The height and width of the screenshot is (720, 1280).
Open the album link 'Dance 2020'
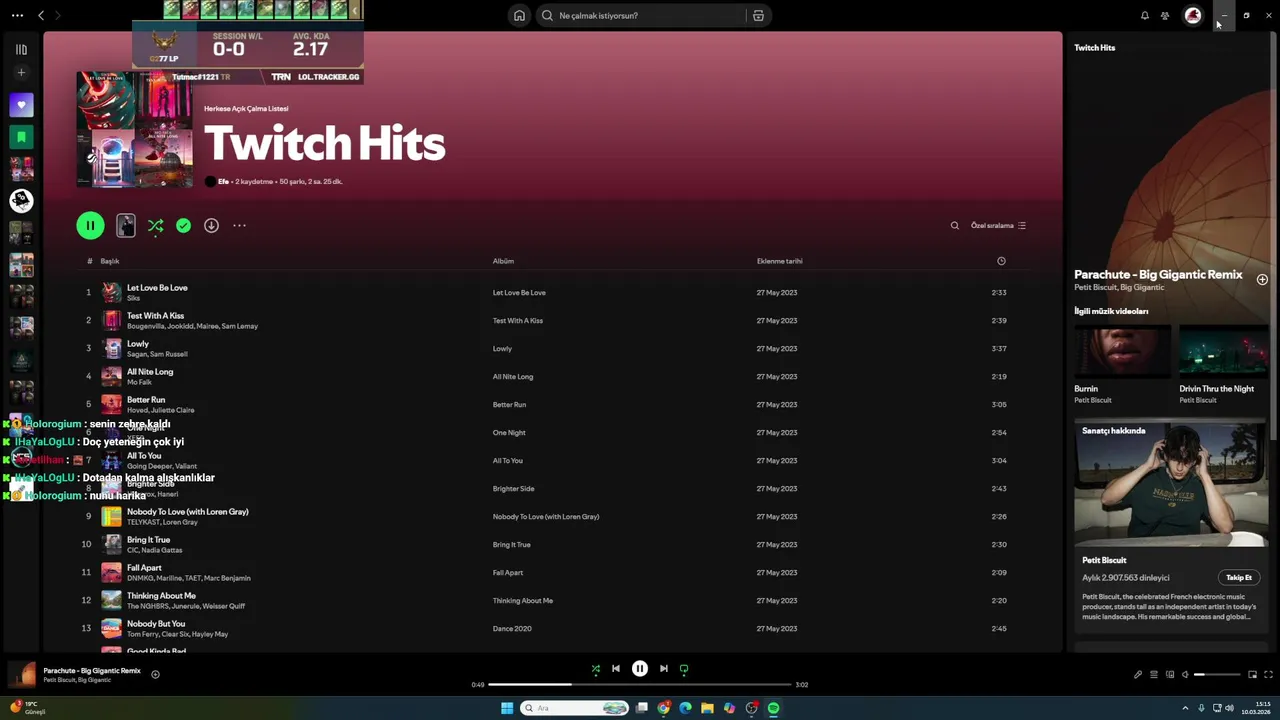tap(512, 629)
